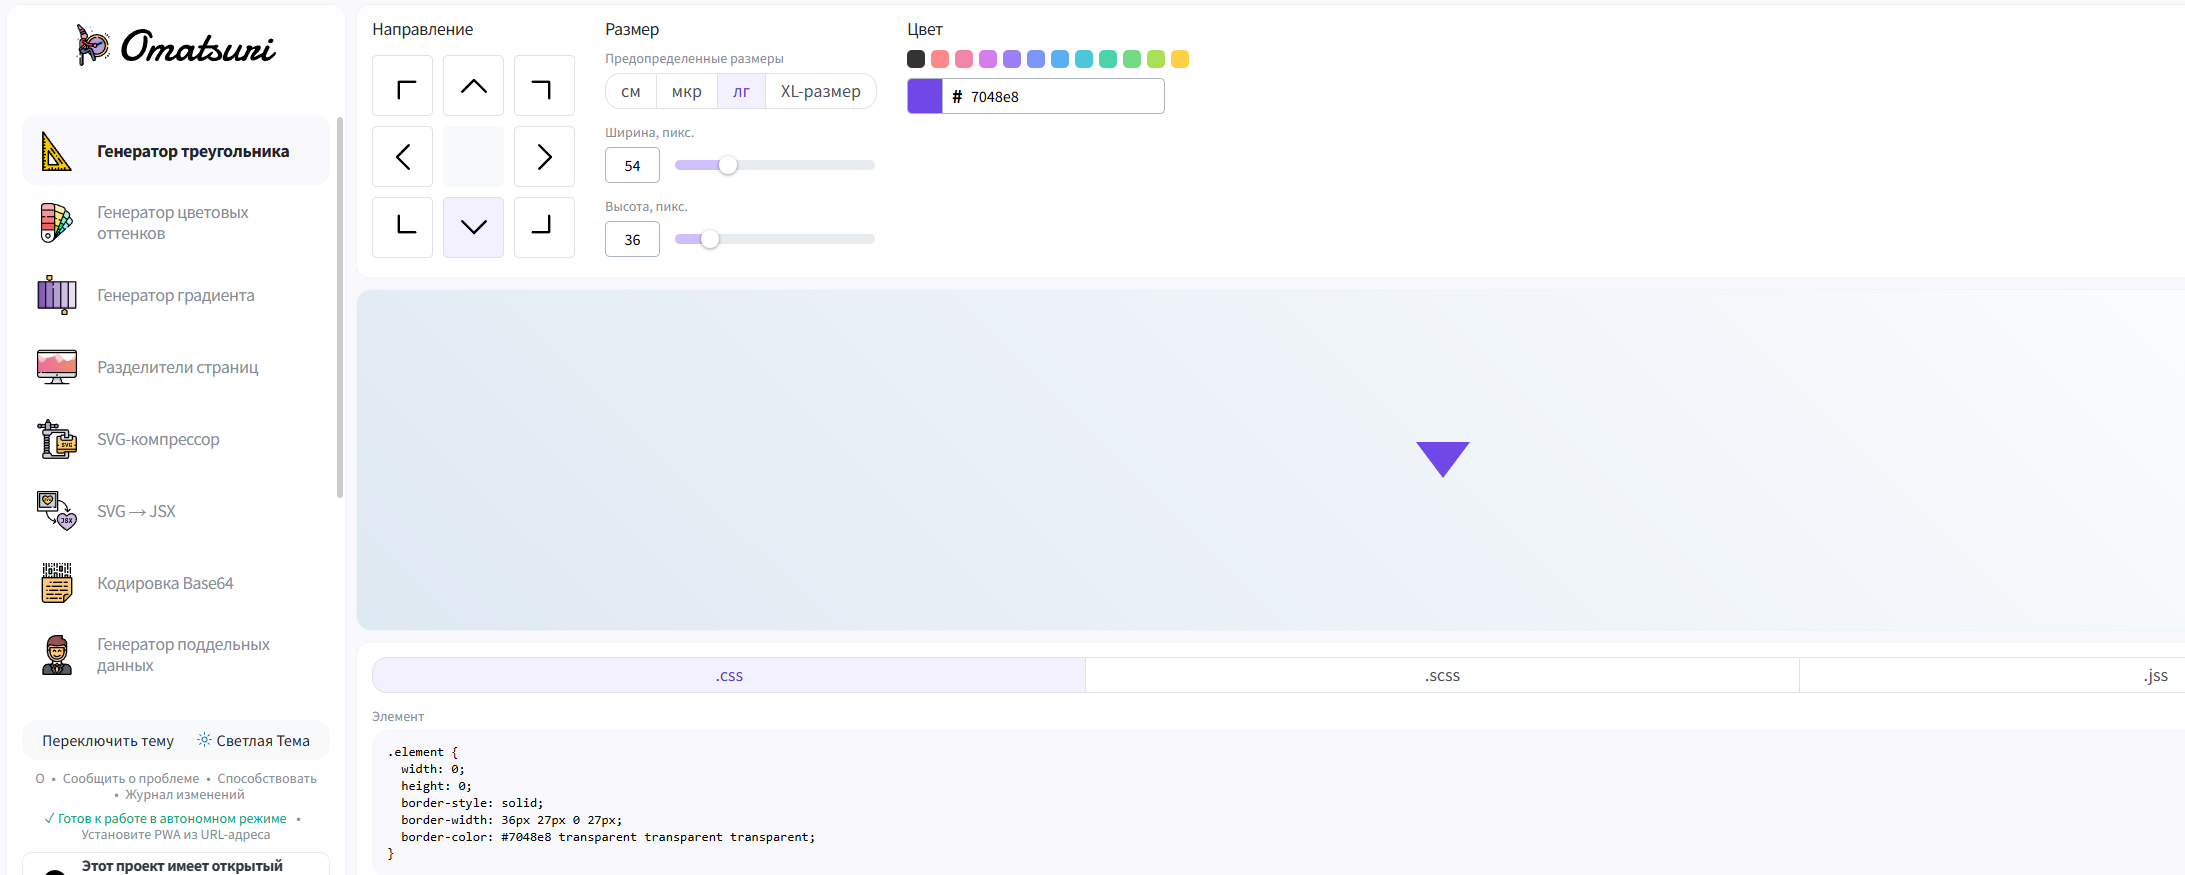The height and width of the screenshot is (875, 2185).
Task: Open the 'О' about link
Action: [x=40, y=779]
